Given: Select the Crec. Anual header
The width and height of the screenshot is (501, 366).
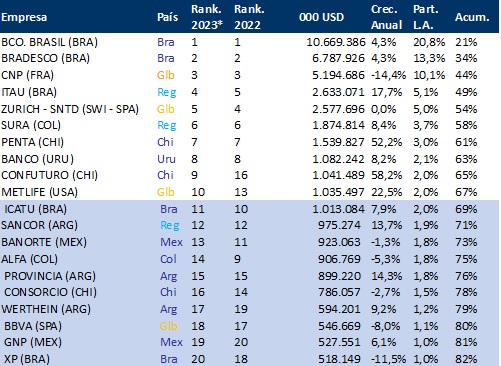Looking at the screenshot, I should tap(387, 17).
